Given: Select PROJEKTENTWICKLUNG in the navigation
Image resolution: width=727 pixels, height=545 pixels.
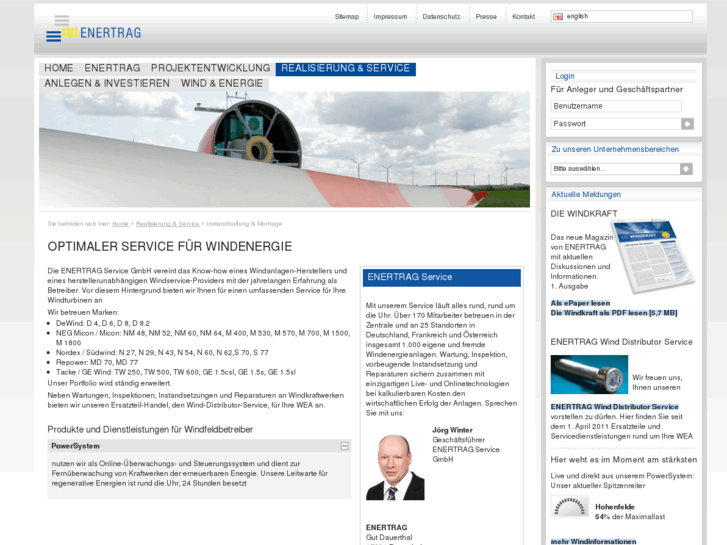Looking at the screenshot, I should [x=210, y=68].
